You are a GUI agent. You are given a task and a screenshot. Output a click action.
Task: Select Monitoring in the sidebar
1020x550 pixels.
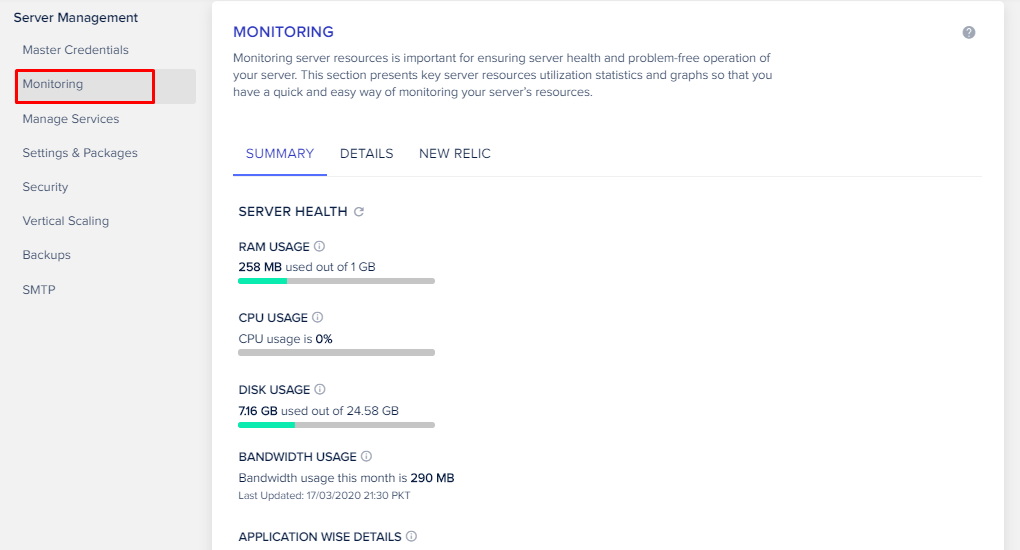(x=53, y=85)
